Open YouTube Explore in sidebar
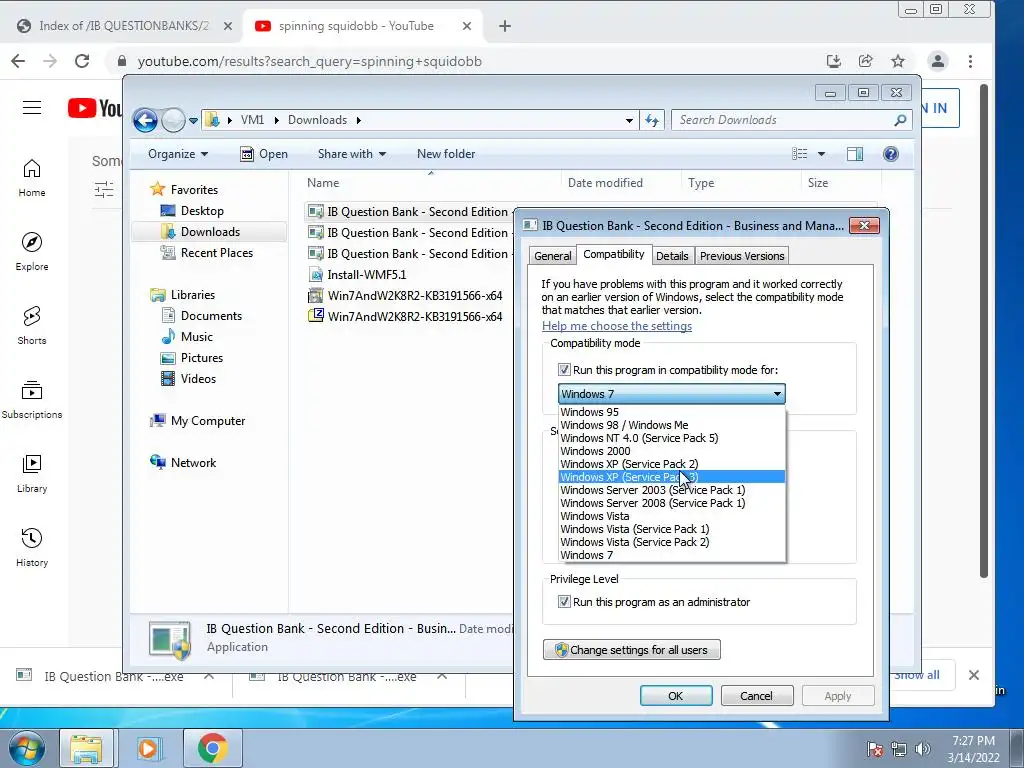The height and width of the screenshot is (768, 1024). (32, 251)
